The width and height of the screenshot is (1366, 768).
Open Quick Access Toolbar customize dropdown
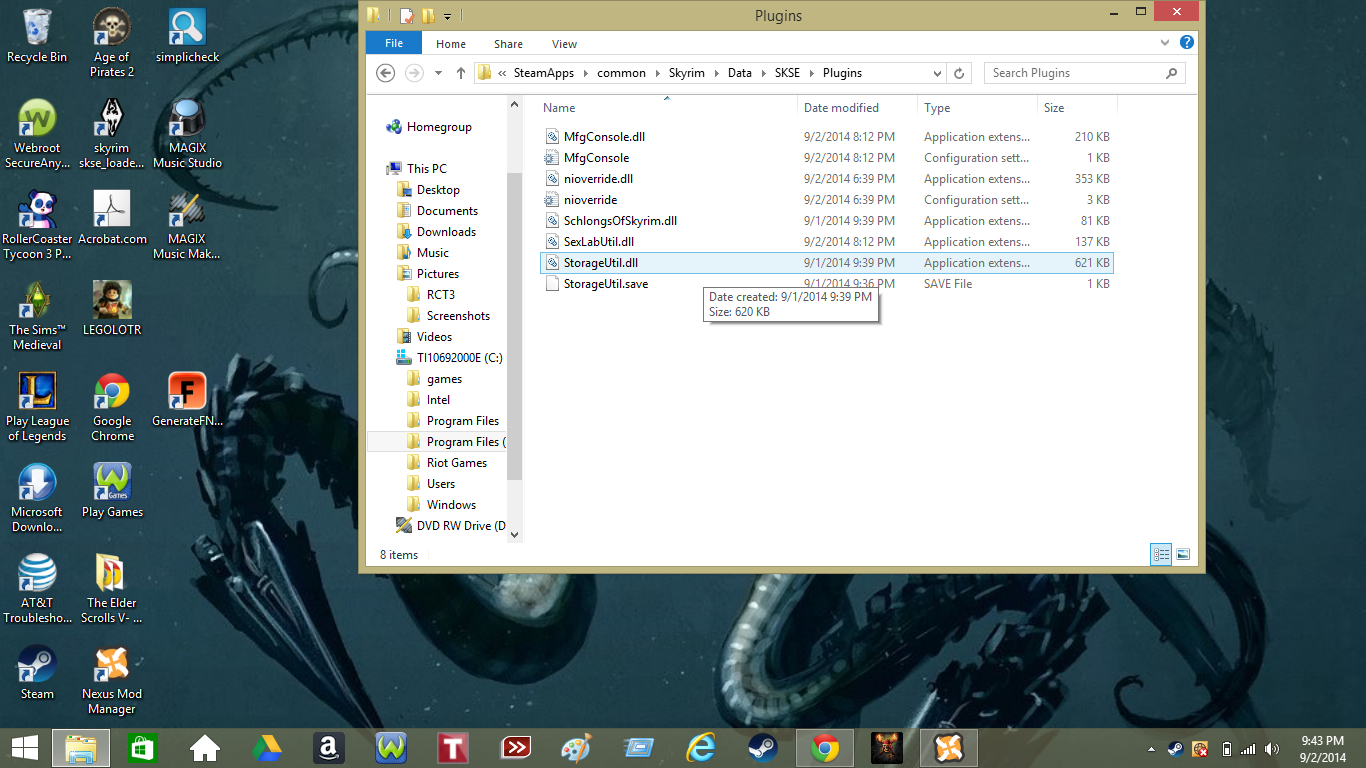point(448,16)
